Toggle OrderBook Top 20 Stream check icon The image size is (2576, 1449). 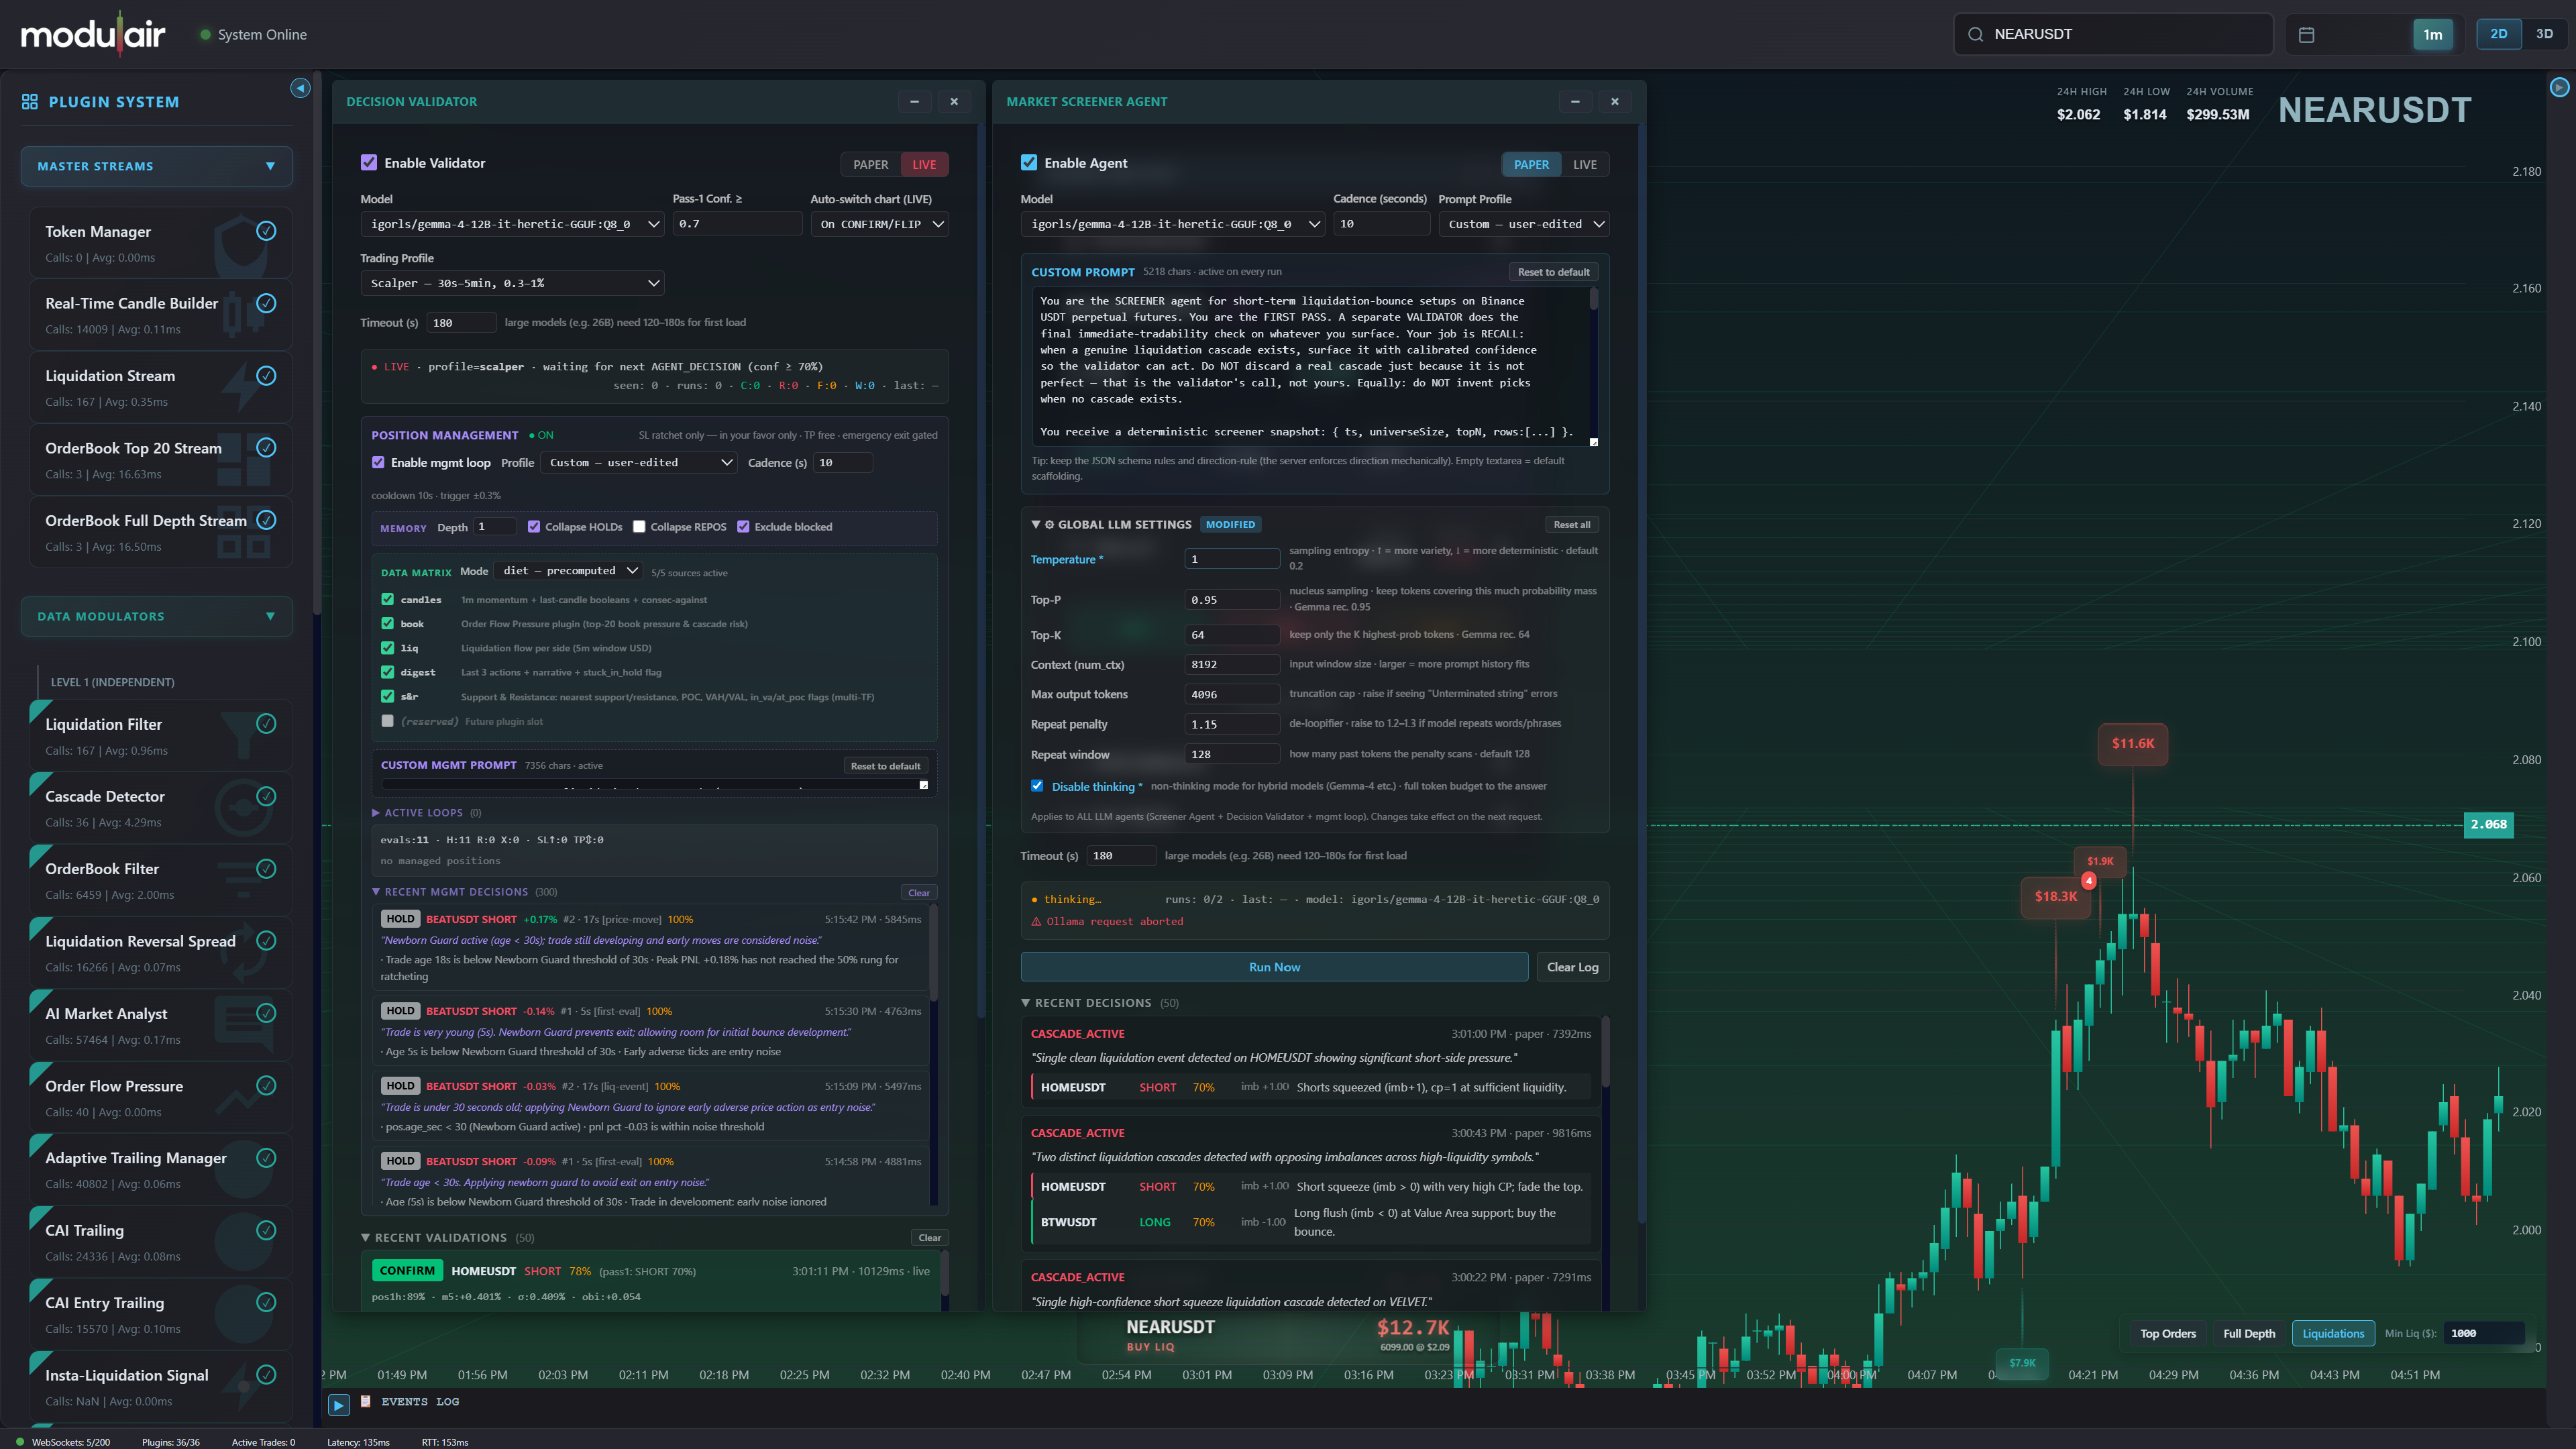tap(266, 448)
